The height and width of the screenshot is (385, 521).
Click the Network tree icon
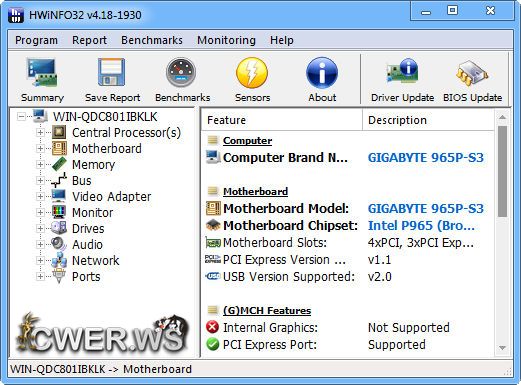[59, 260]
